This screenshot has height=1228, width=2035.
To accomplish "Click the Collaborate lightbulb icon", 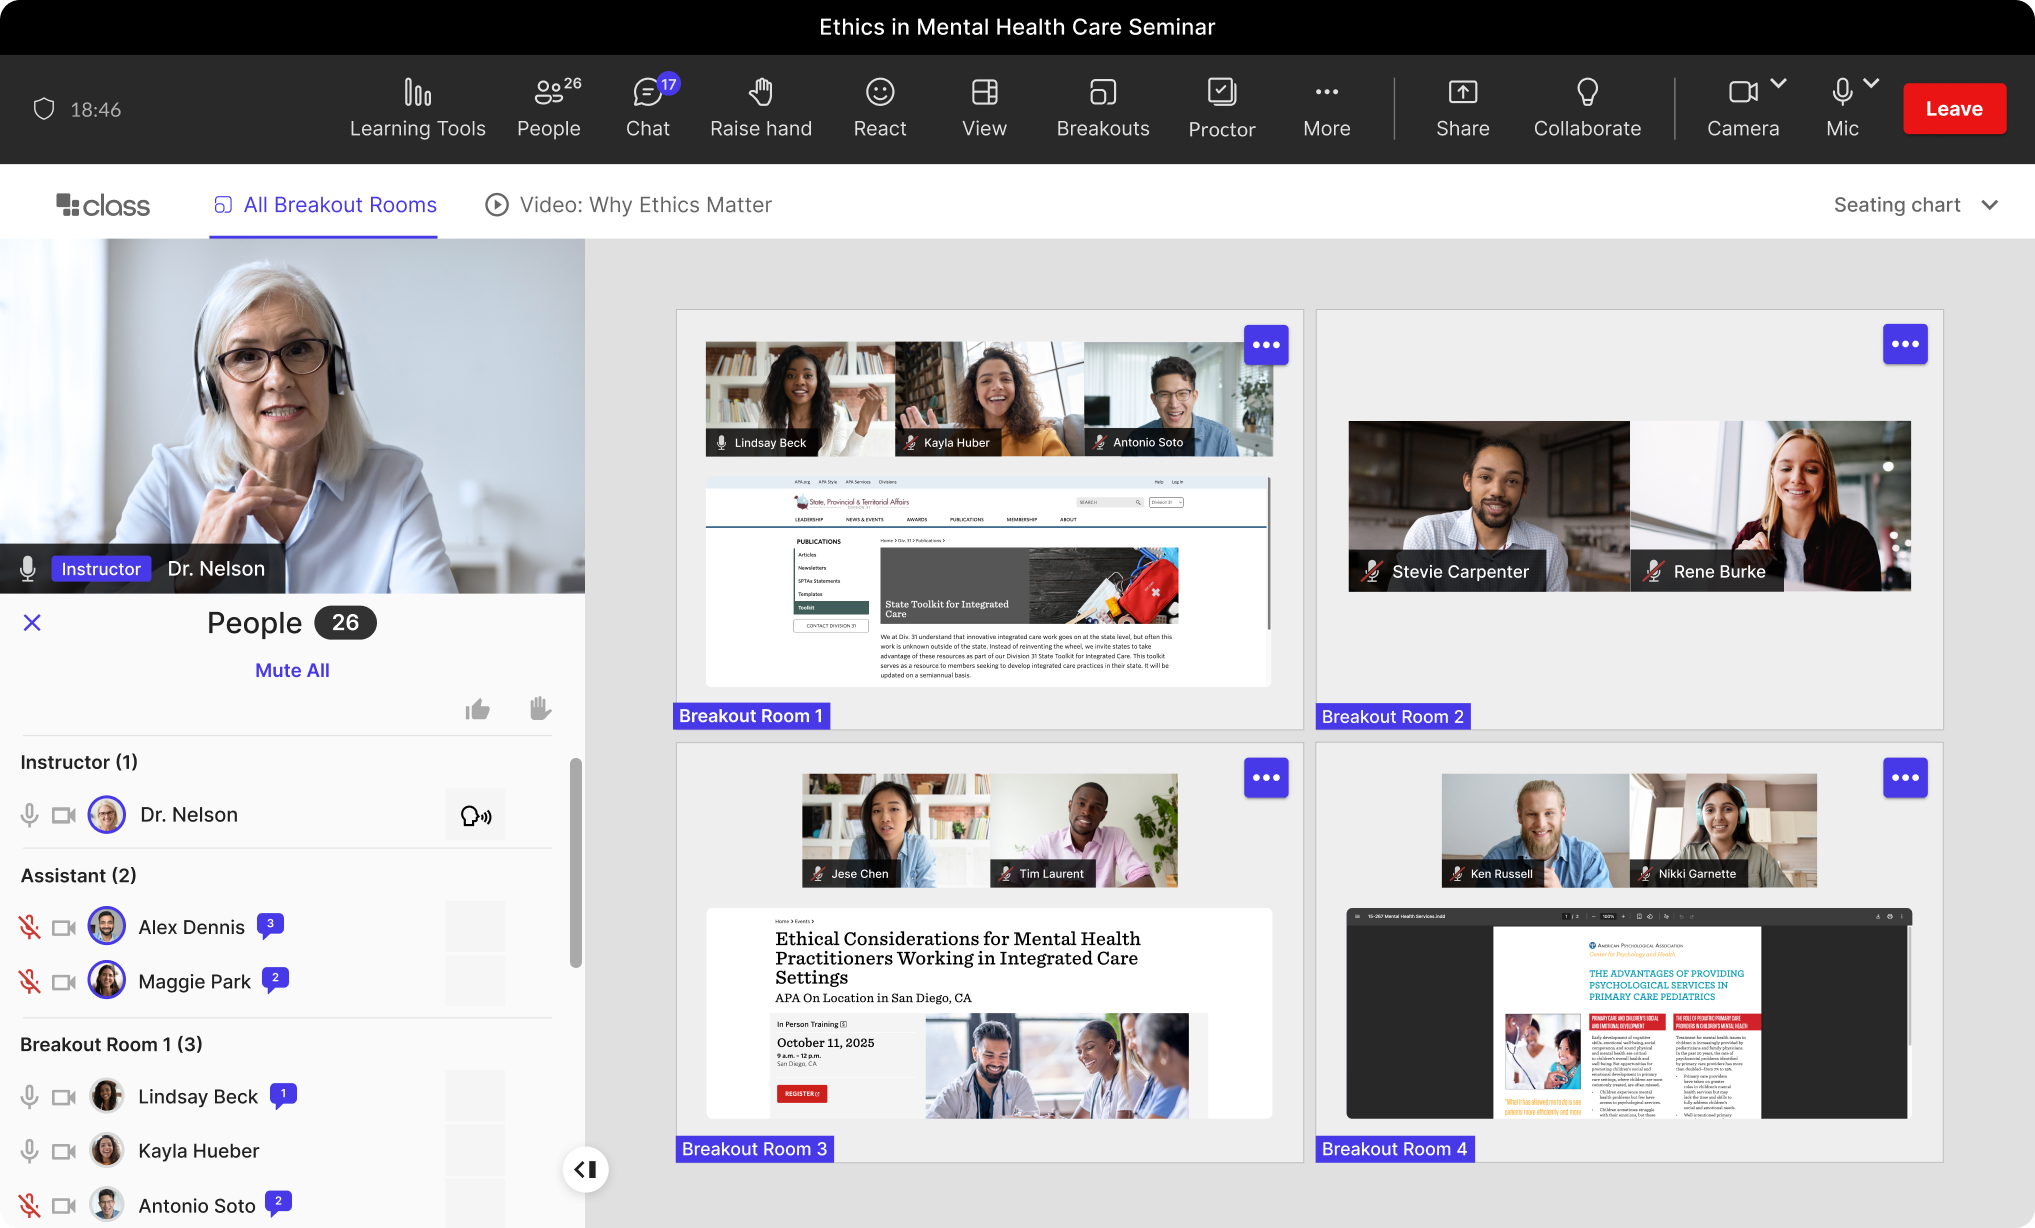I will (x=1587, y=93).
